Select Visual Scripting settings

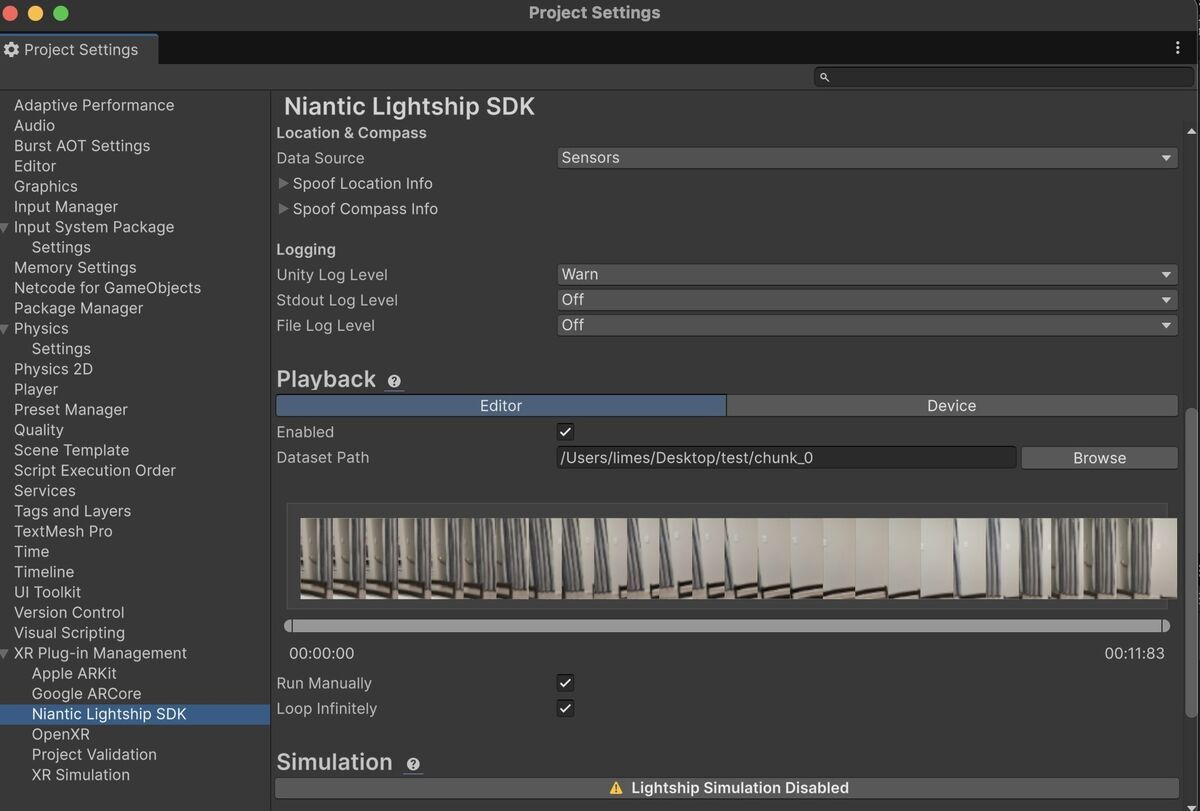click(x=69, y=633)
